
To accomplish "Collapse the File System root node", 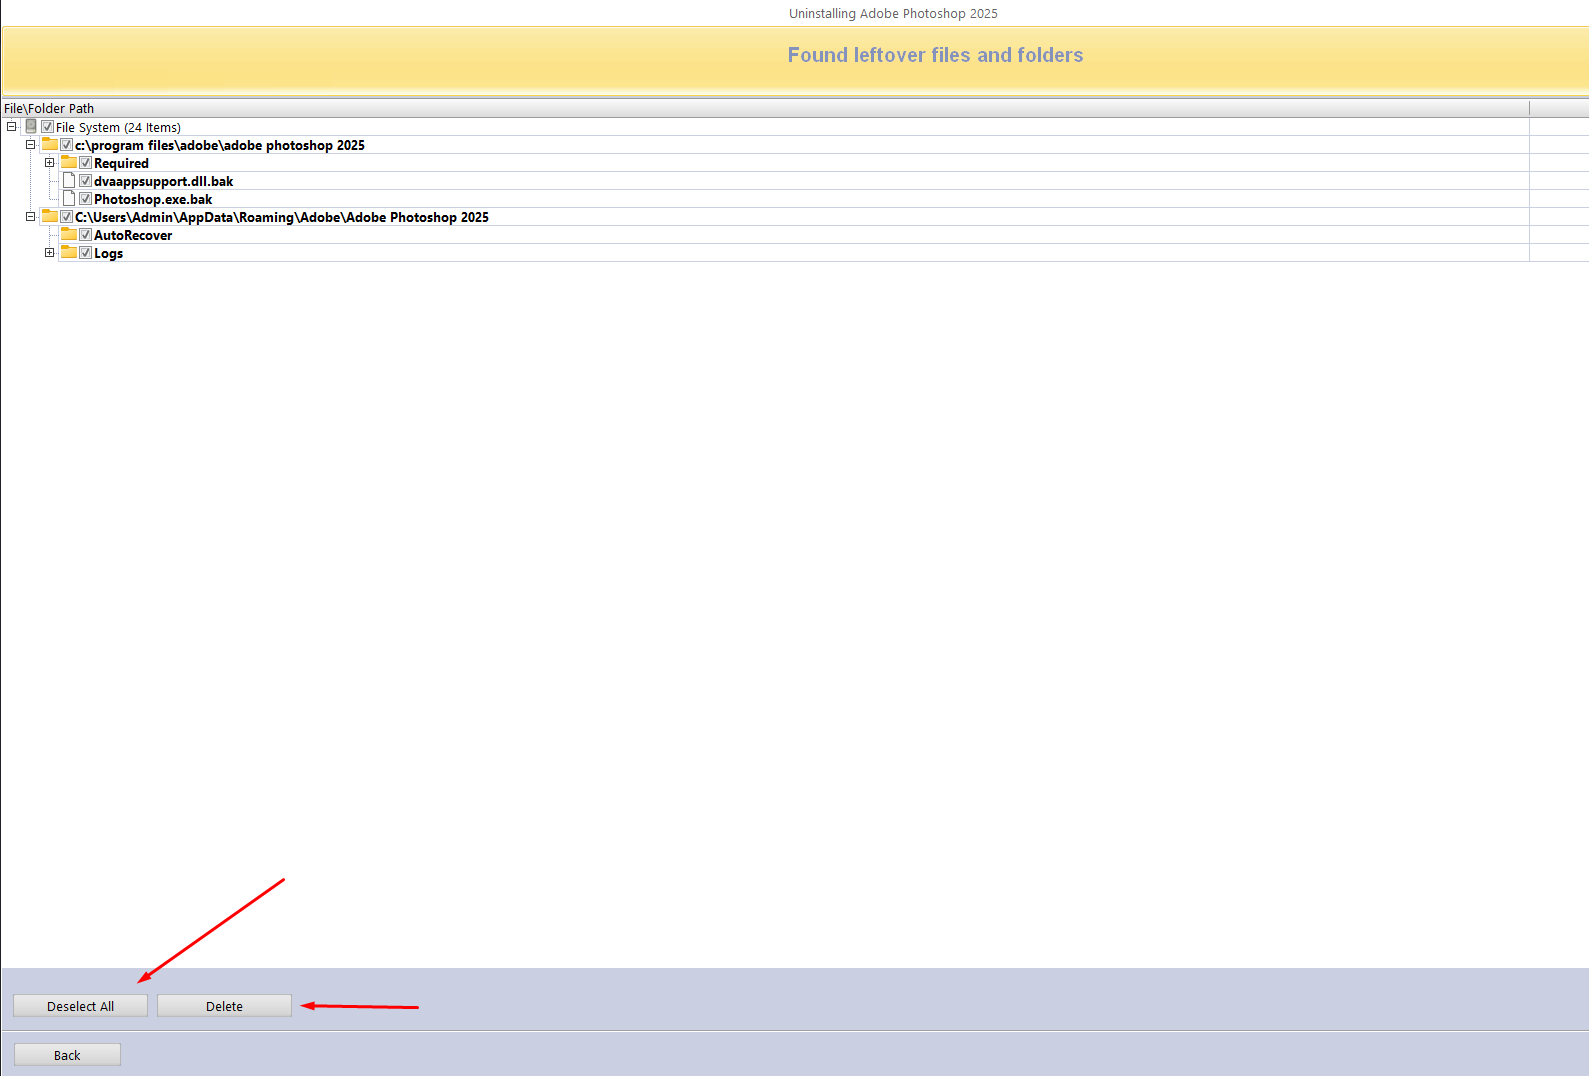I will pyautogui.click(x=11, y=127).
